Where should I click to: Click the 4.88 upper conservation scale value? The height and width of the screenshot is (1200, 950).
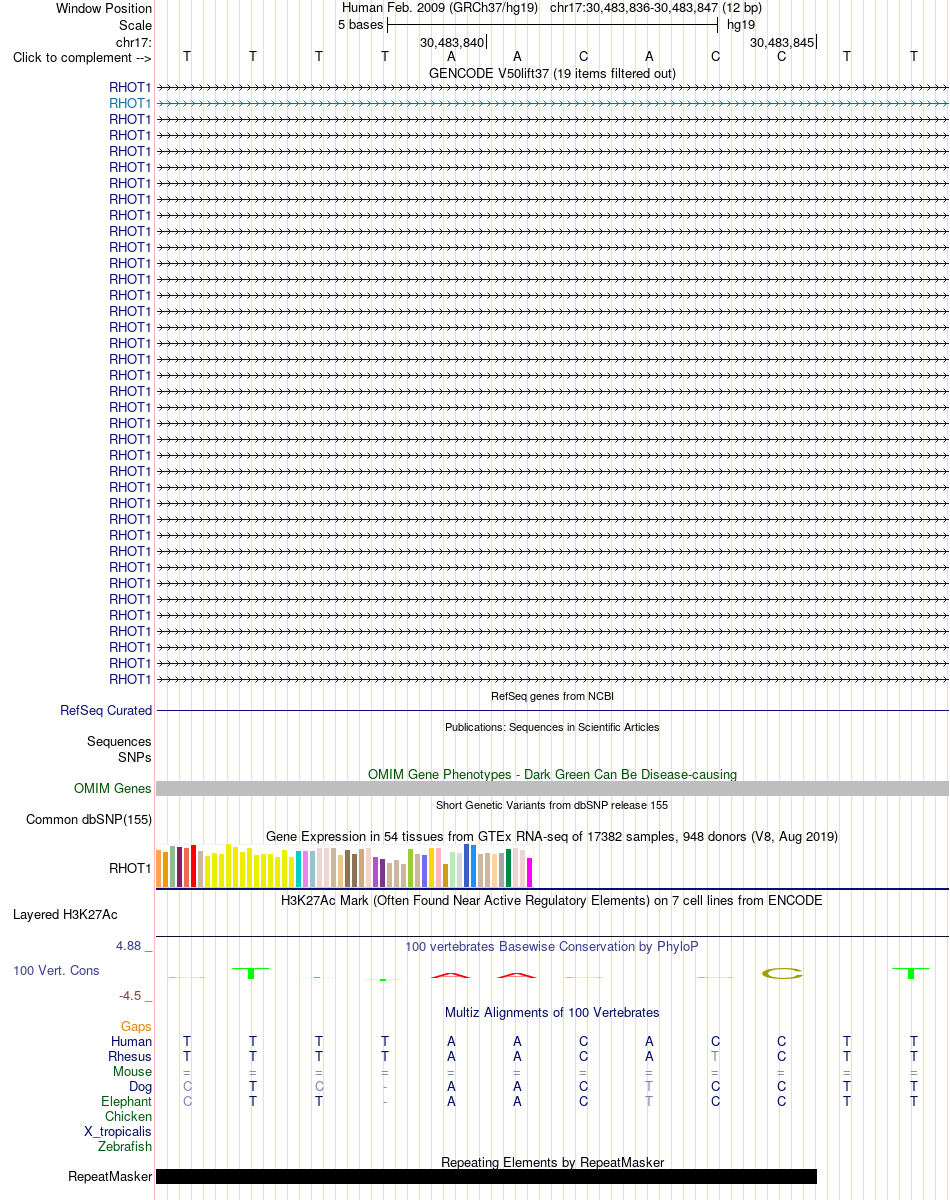(x=131, y=945)
